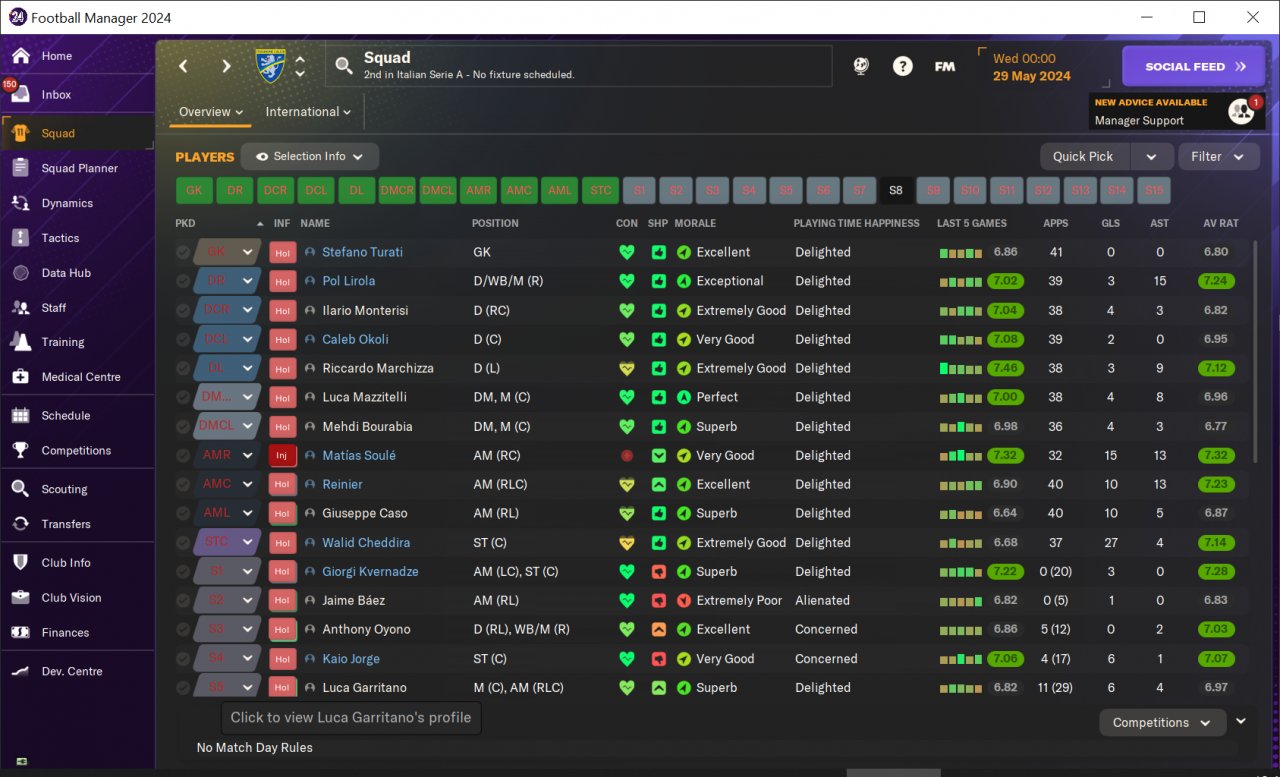The height and width of the screenshot is (777, 1280).
Task: Click the FM menu logo
Action: coord(944,66)
